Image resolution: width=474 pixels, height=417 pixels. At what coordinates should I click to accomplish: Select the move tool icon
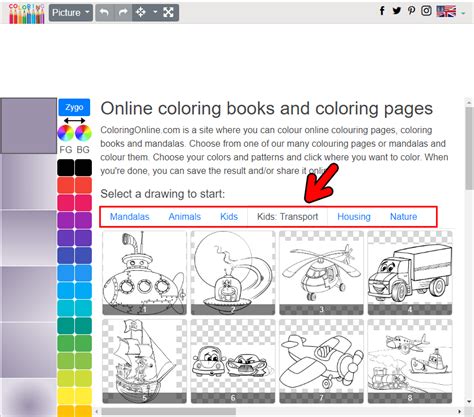tap(141, 13)
